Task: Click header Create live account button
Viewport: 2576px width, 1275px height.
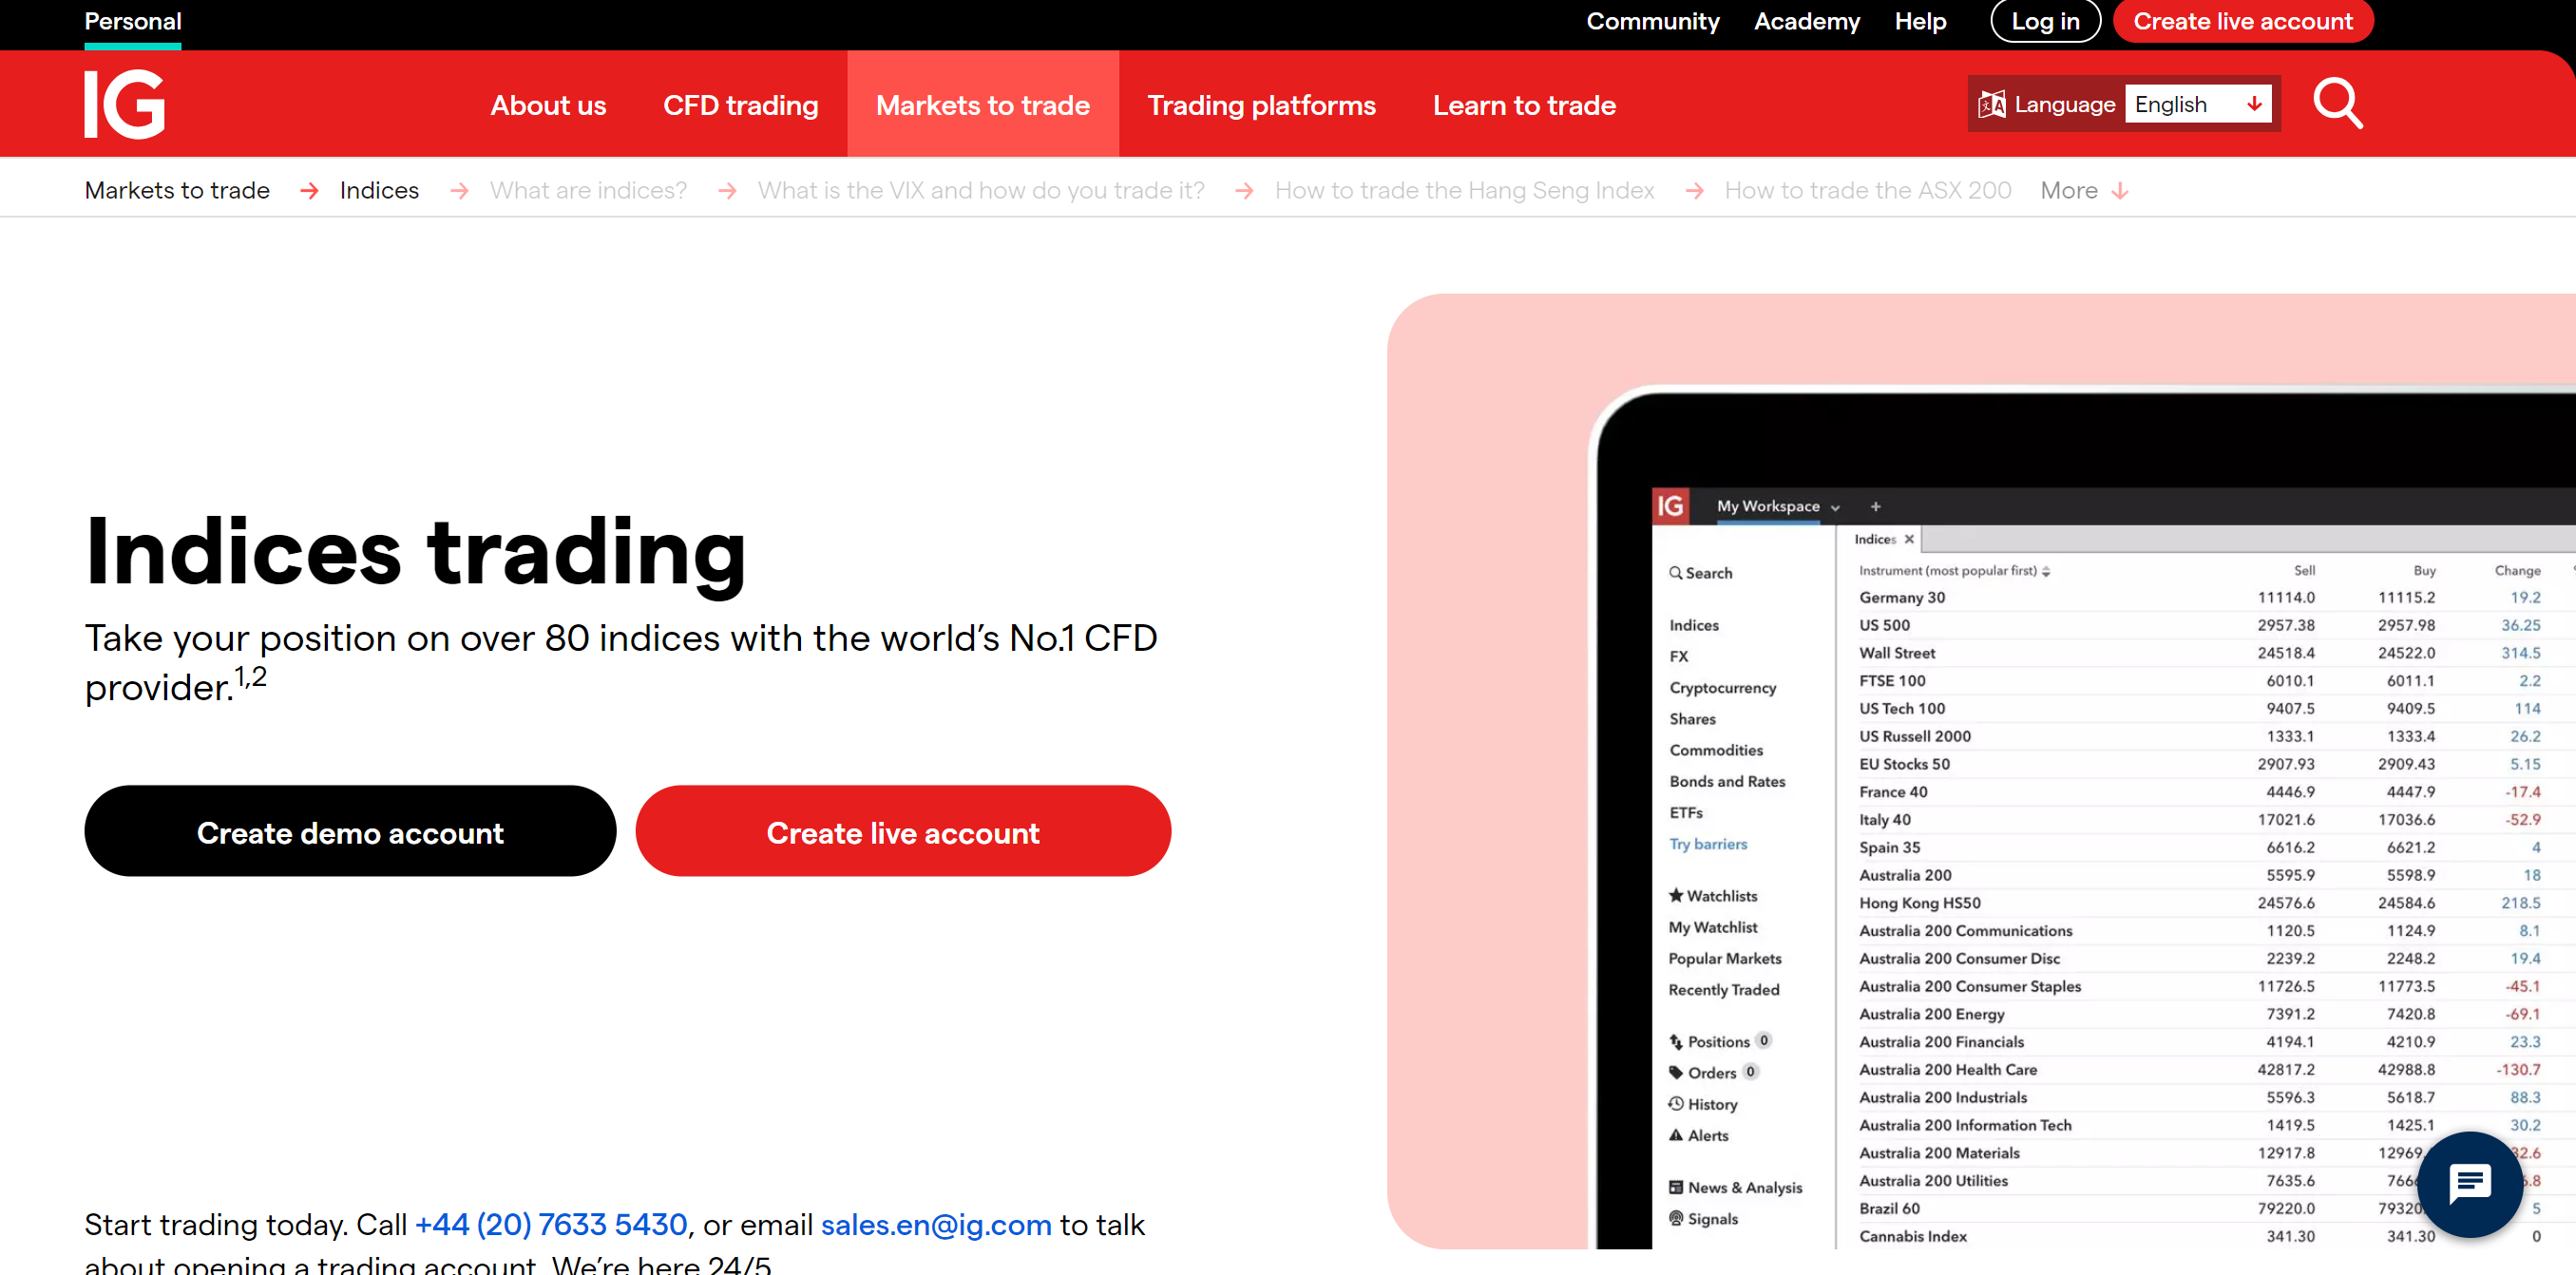Action: tap(2242, 22)
